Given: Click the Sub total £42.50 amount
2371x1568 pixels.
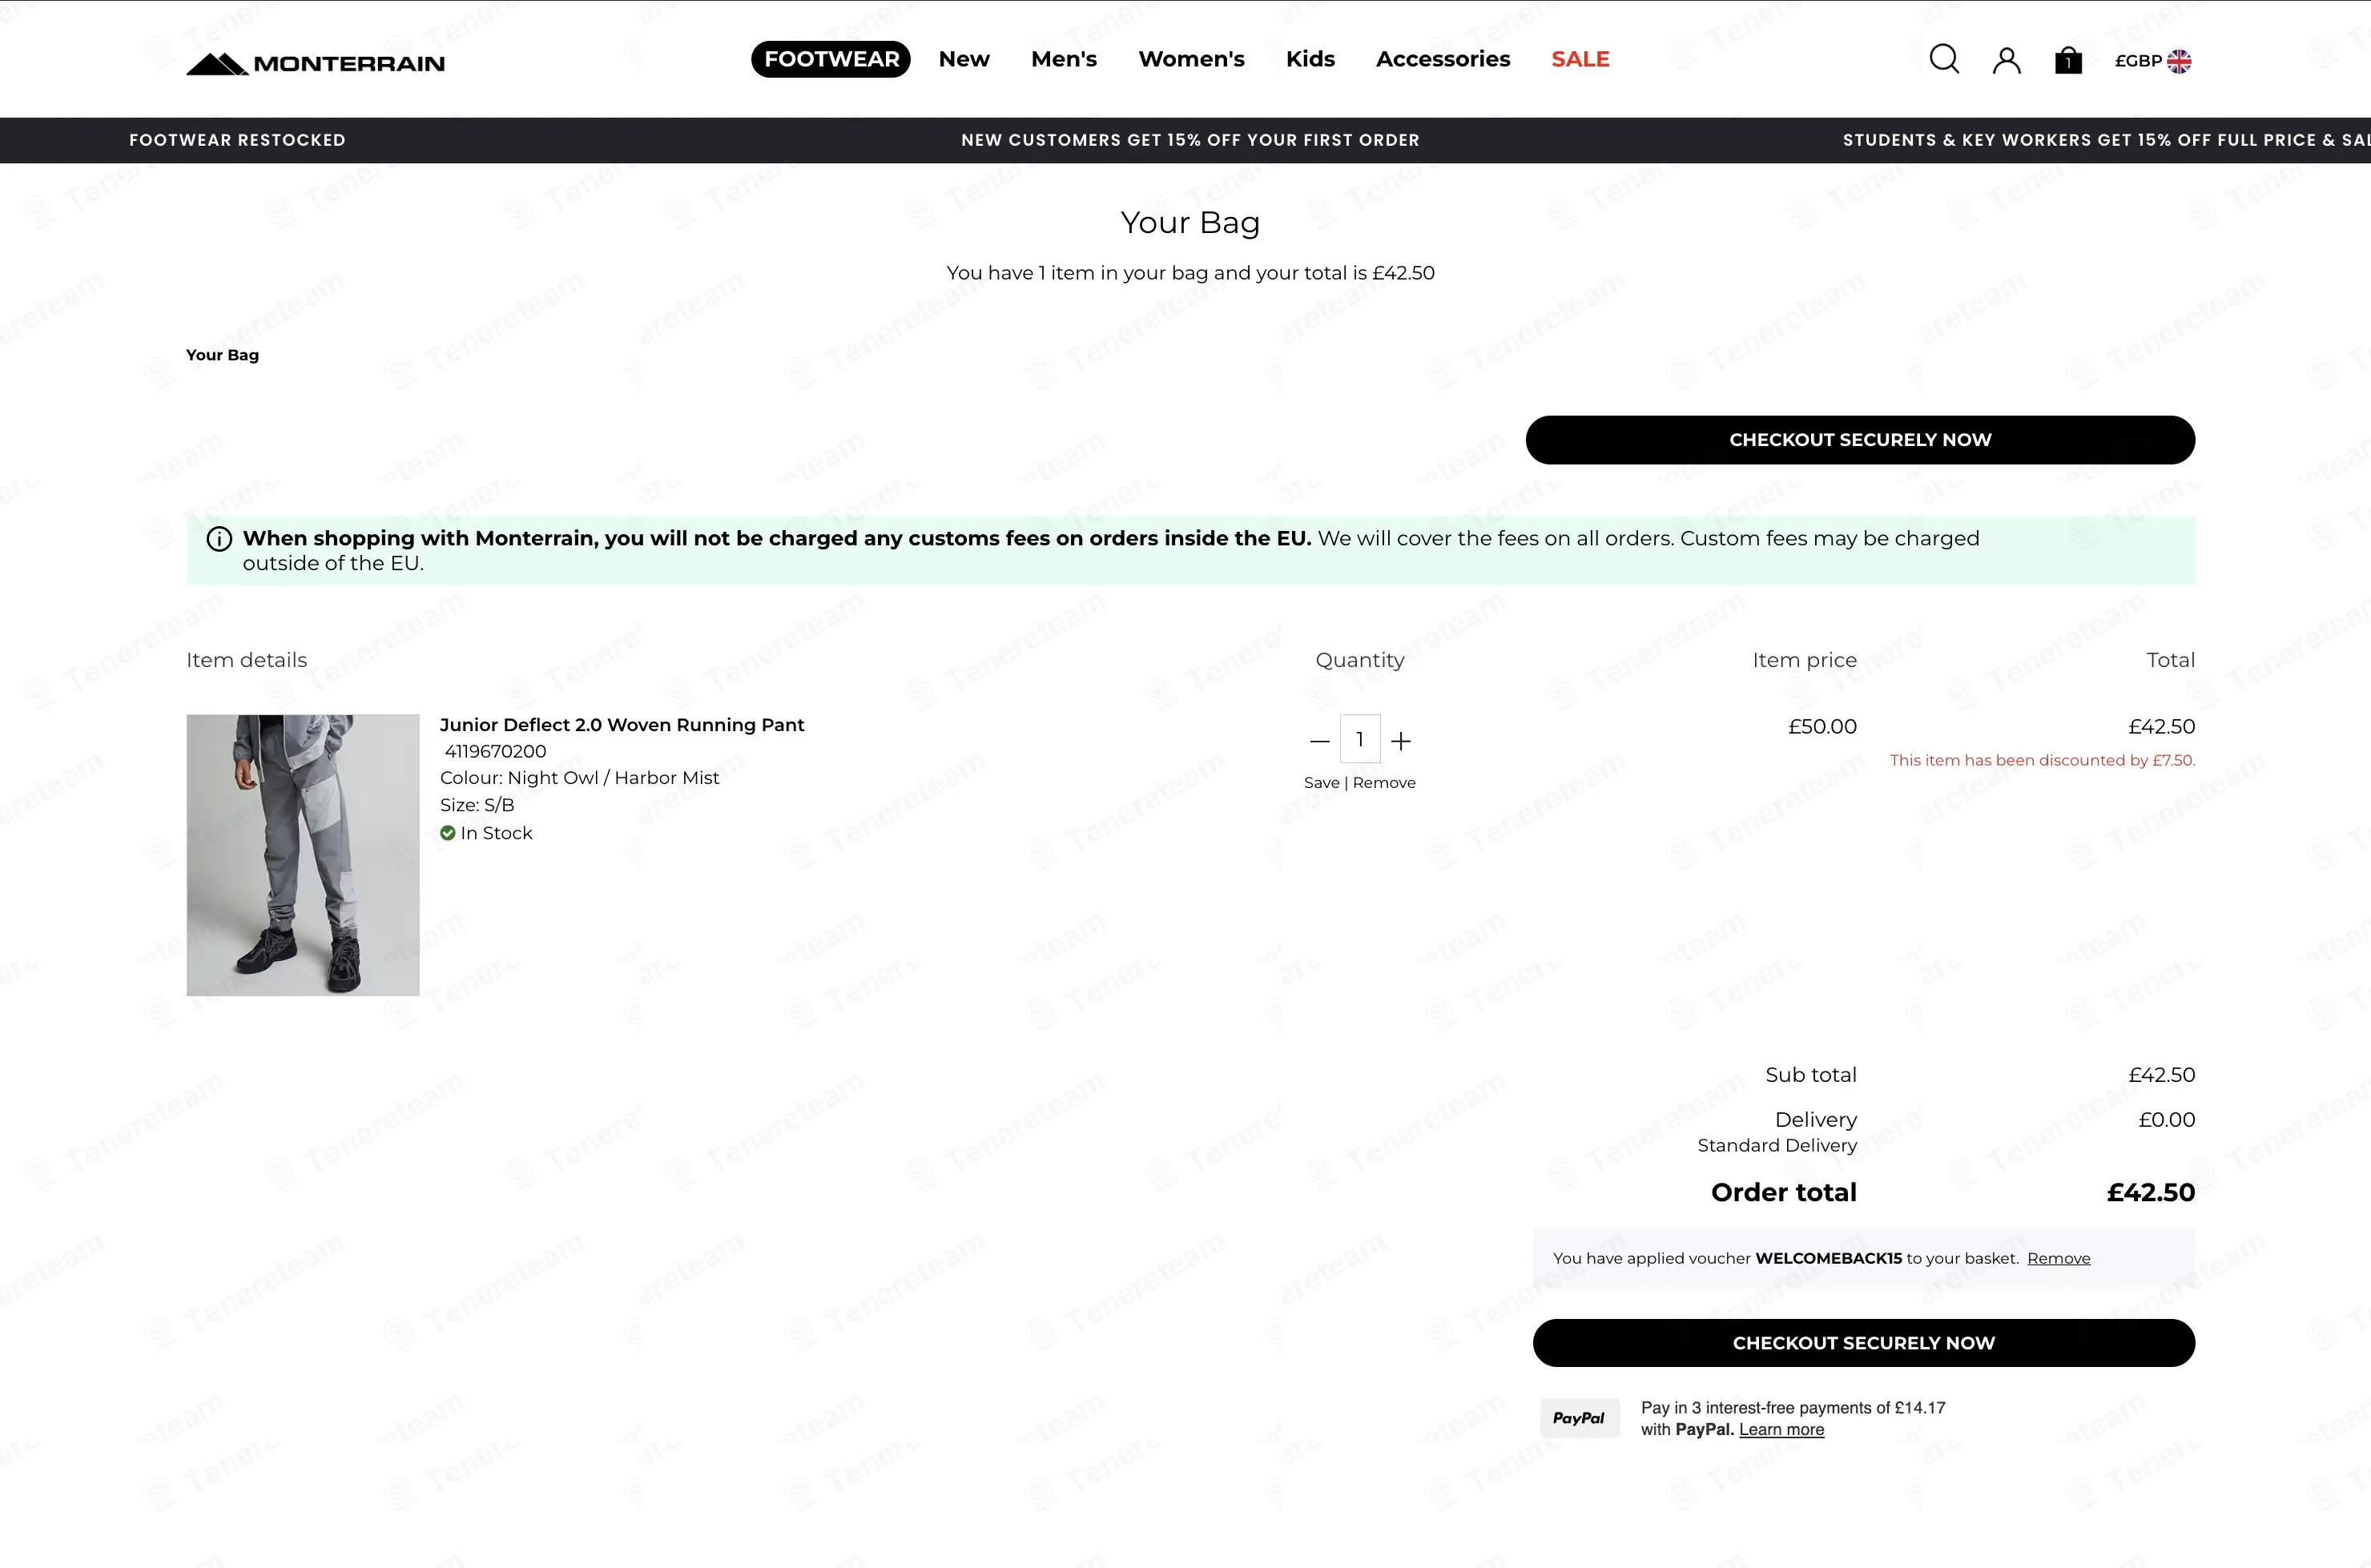Looking at the screenshot, I should (x=2161, y=1075).
